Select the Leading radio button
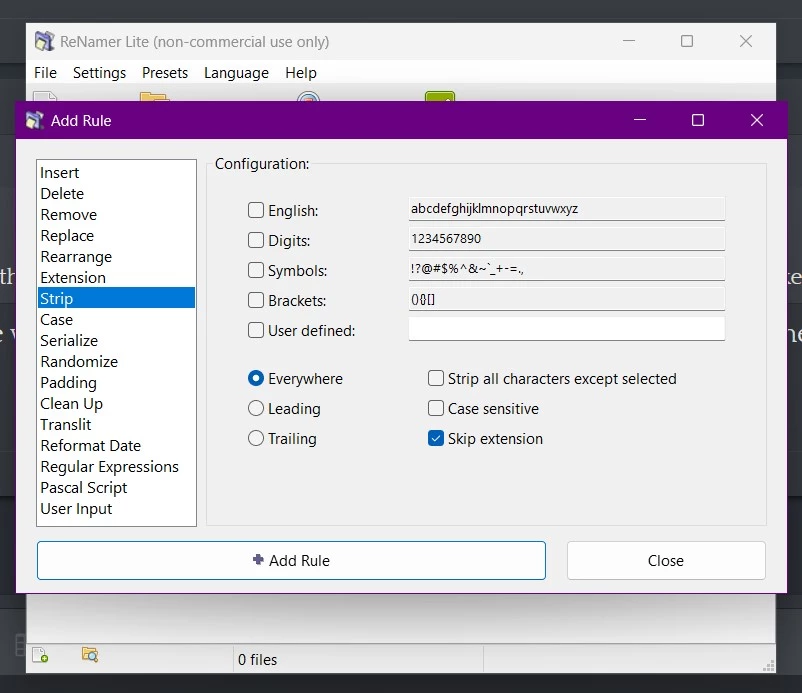 [256, 409]
